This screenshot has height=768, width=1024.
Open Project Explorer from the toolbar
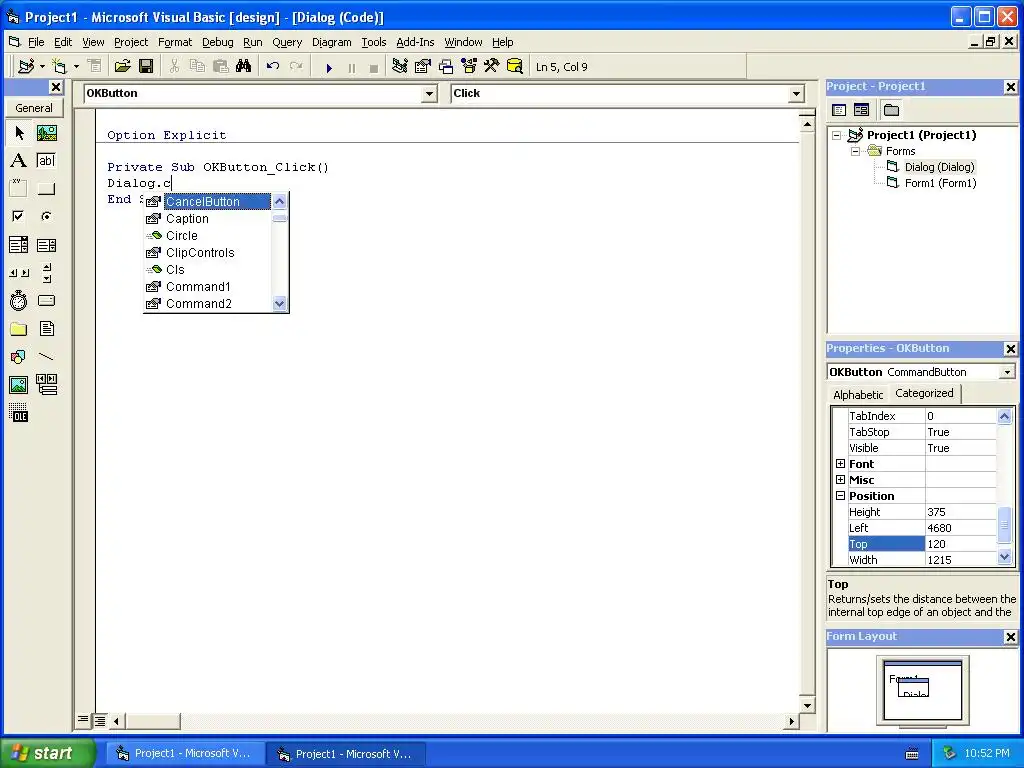pos(400,67)
